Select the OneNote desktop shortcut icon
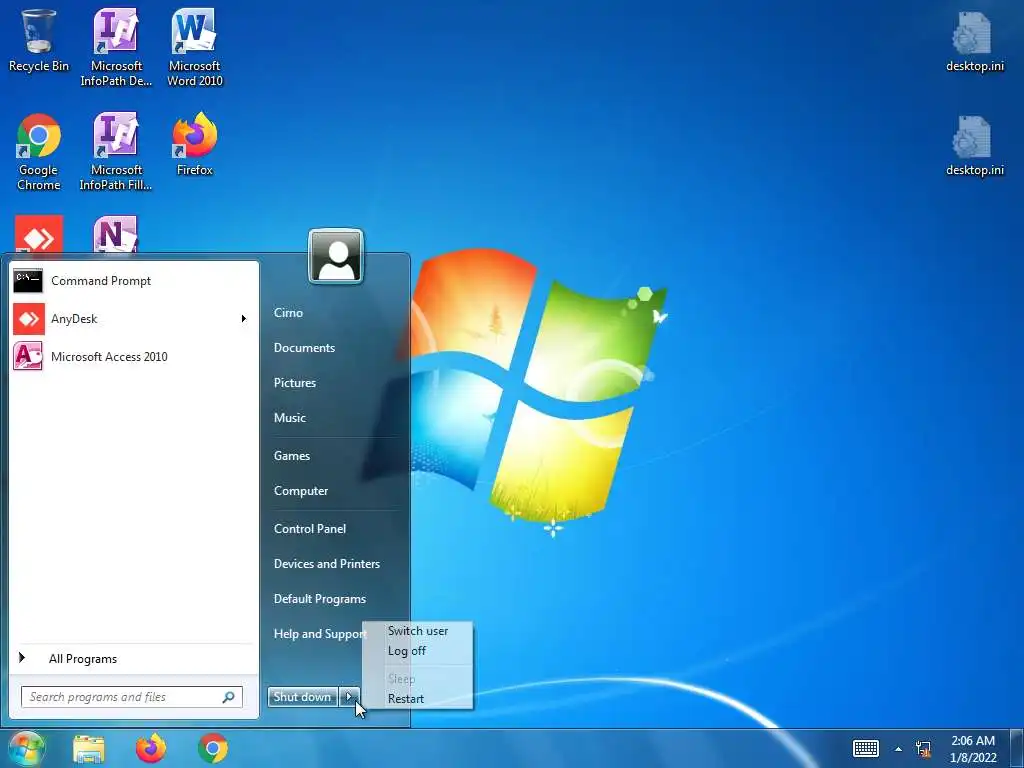This screenshot has height=768, width=1024. click(116, 234)
